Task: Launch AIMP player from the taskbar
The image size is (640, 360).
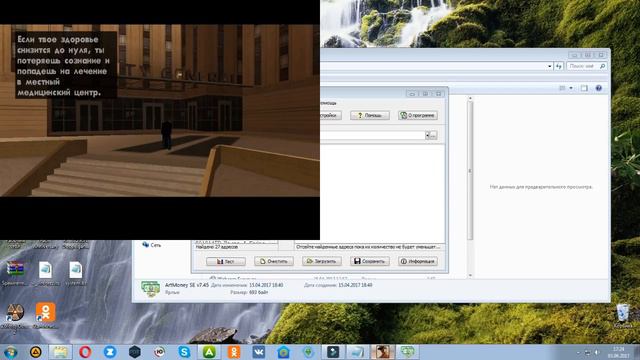Action: pos(36,352)
